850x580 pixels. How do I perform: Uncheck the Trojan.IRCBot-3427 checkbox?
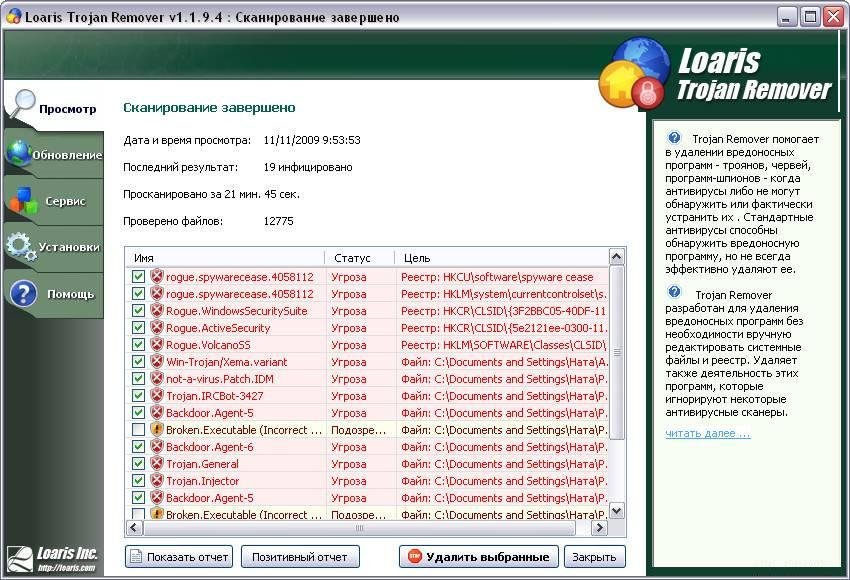click(x=138, y=395)
